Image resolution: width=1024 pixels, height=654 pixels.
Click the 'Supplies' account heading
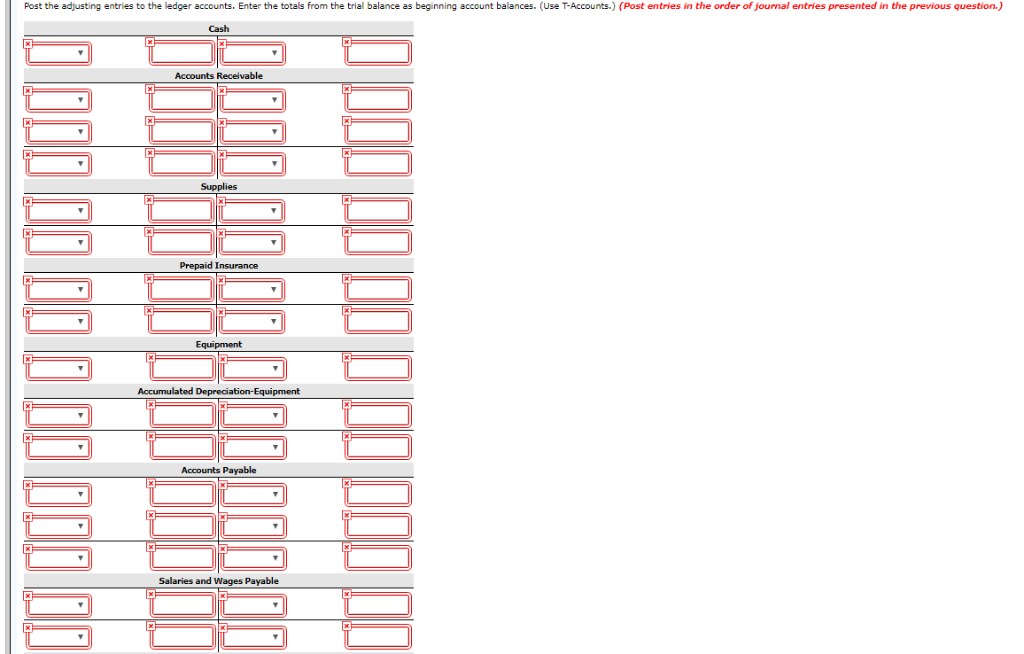[x=219, y=187]
